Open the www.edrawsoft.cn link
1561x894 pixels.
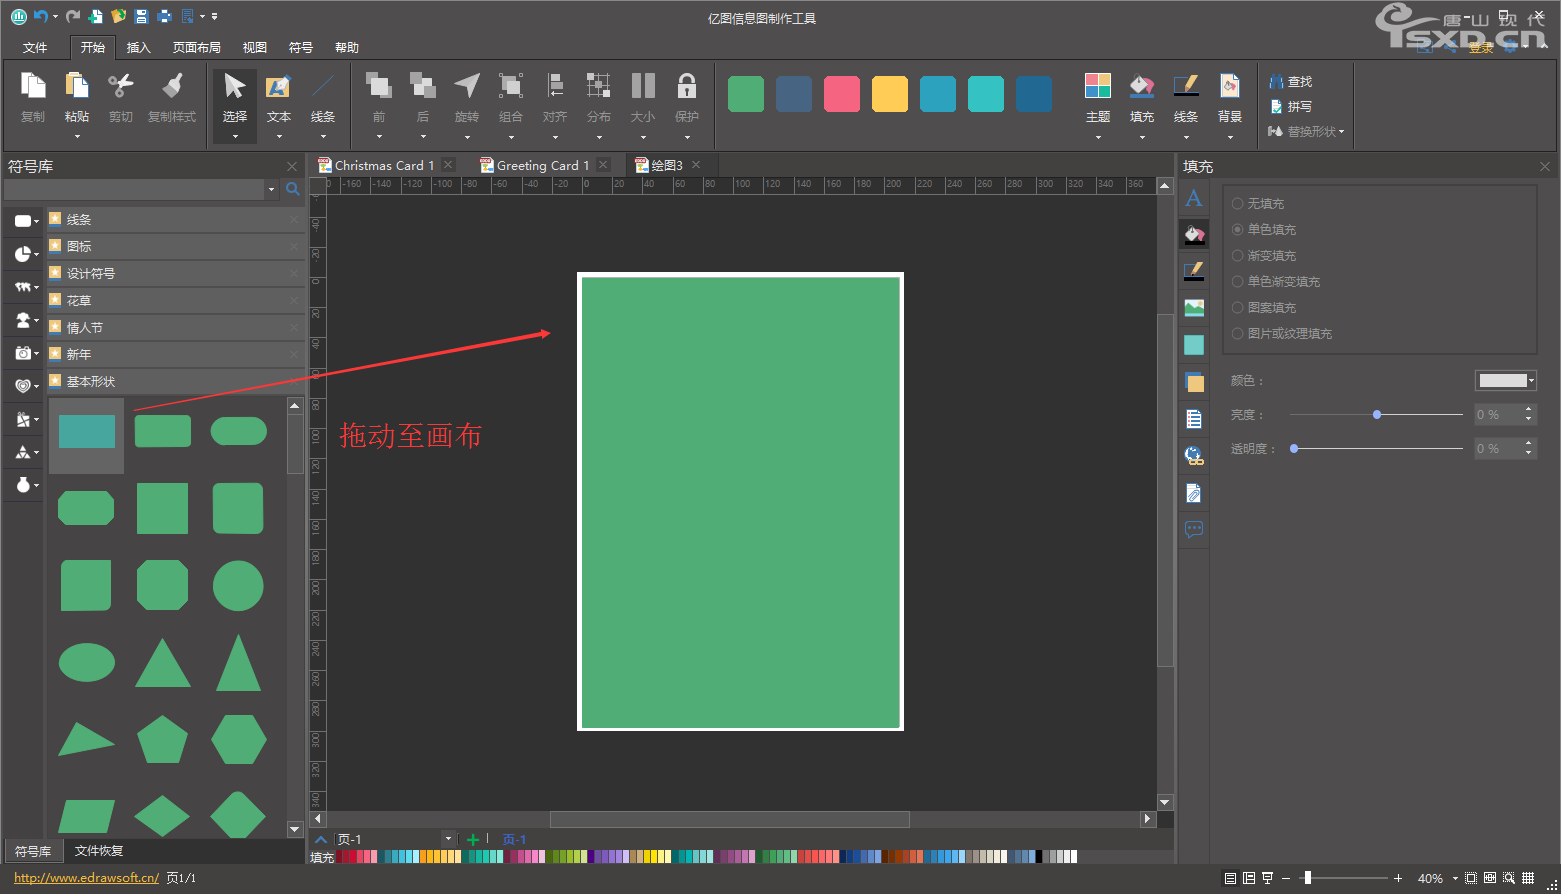point(86,878)
